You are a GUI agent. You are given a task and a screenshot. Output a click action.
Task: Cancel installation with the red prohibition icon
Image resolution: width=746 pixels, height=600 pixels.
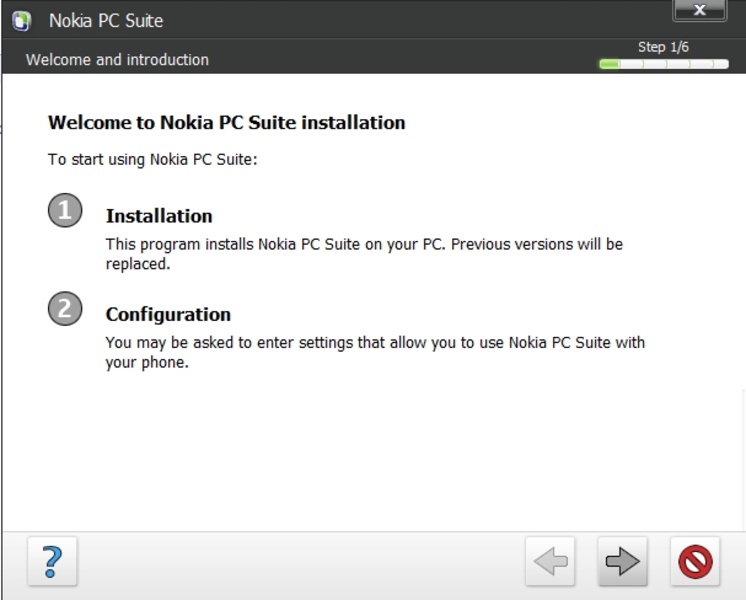[694, 562]
